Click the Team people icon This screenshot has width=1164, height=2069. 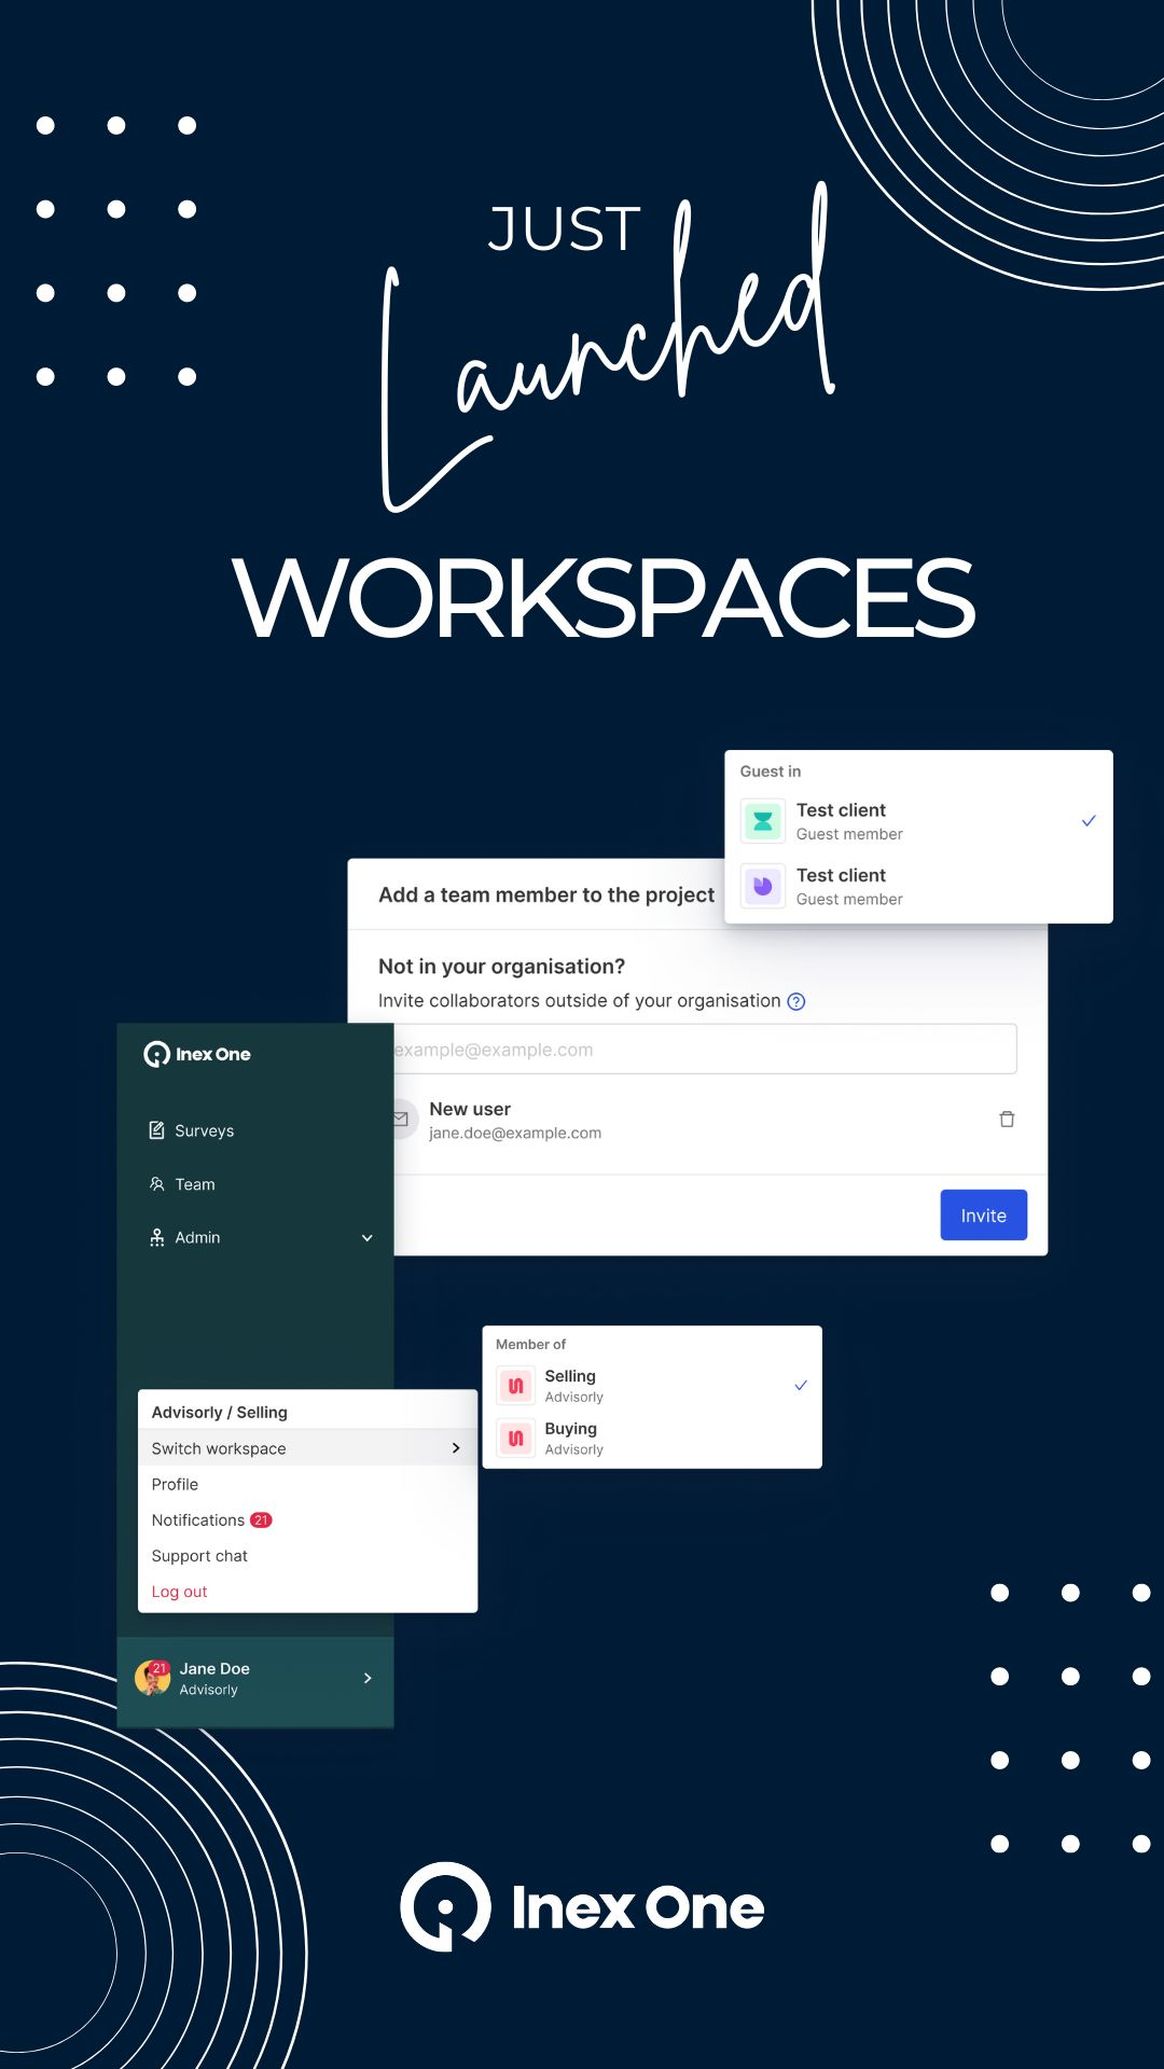tap(157, 1184)
